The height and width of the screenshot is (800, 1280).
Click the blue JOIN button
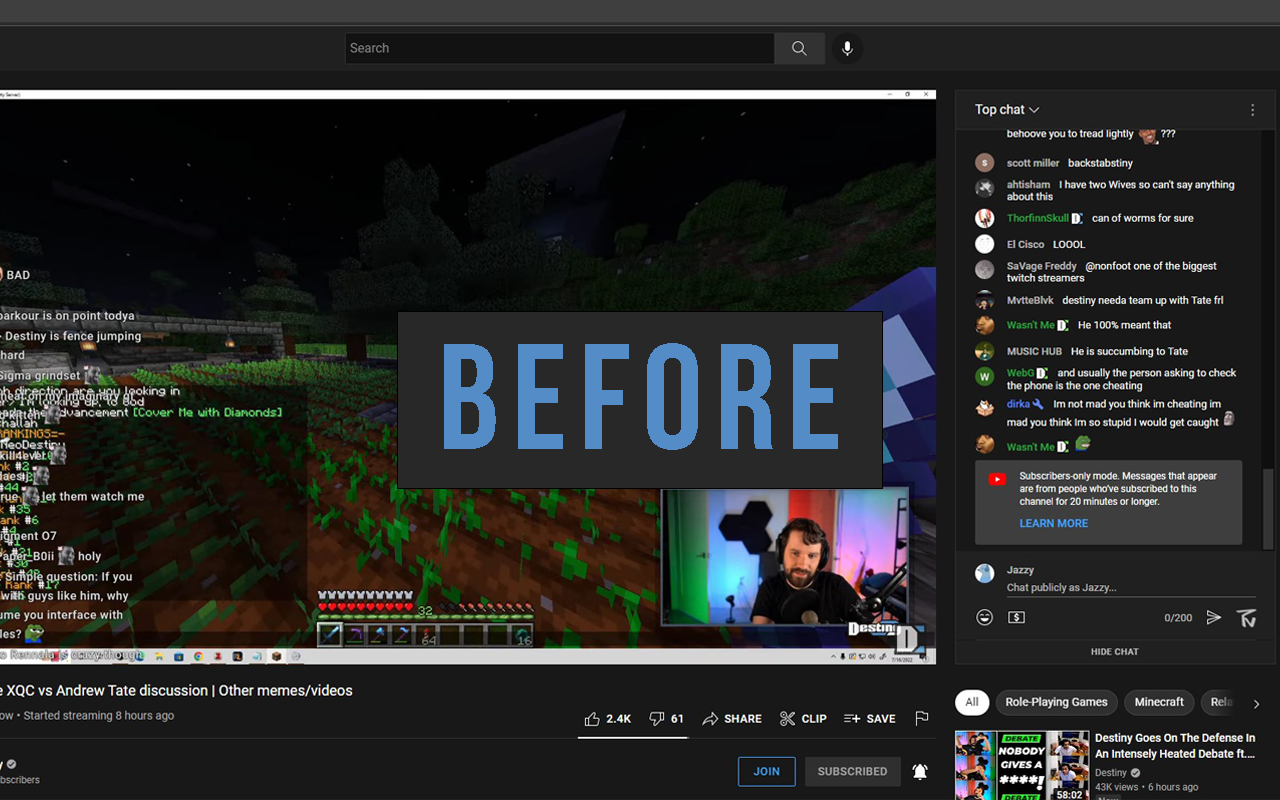pyautogui.click(x=766, y=771)
